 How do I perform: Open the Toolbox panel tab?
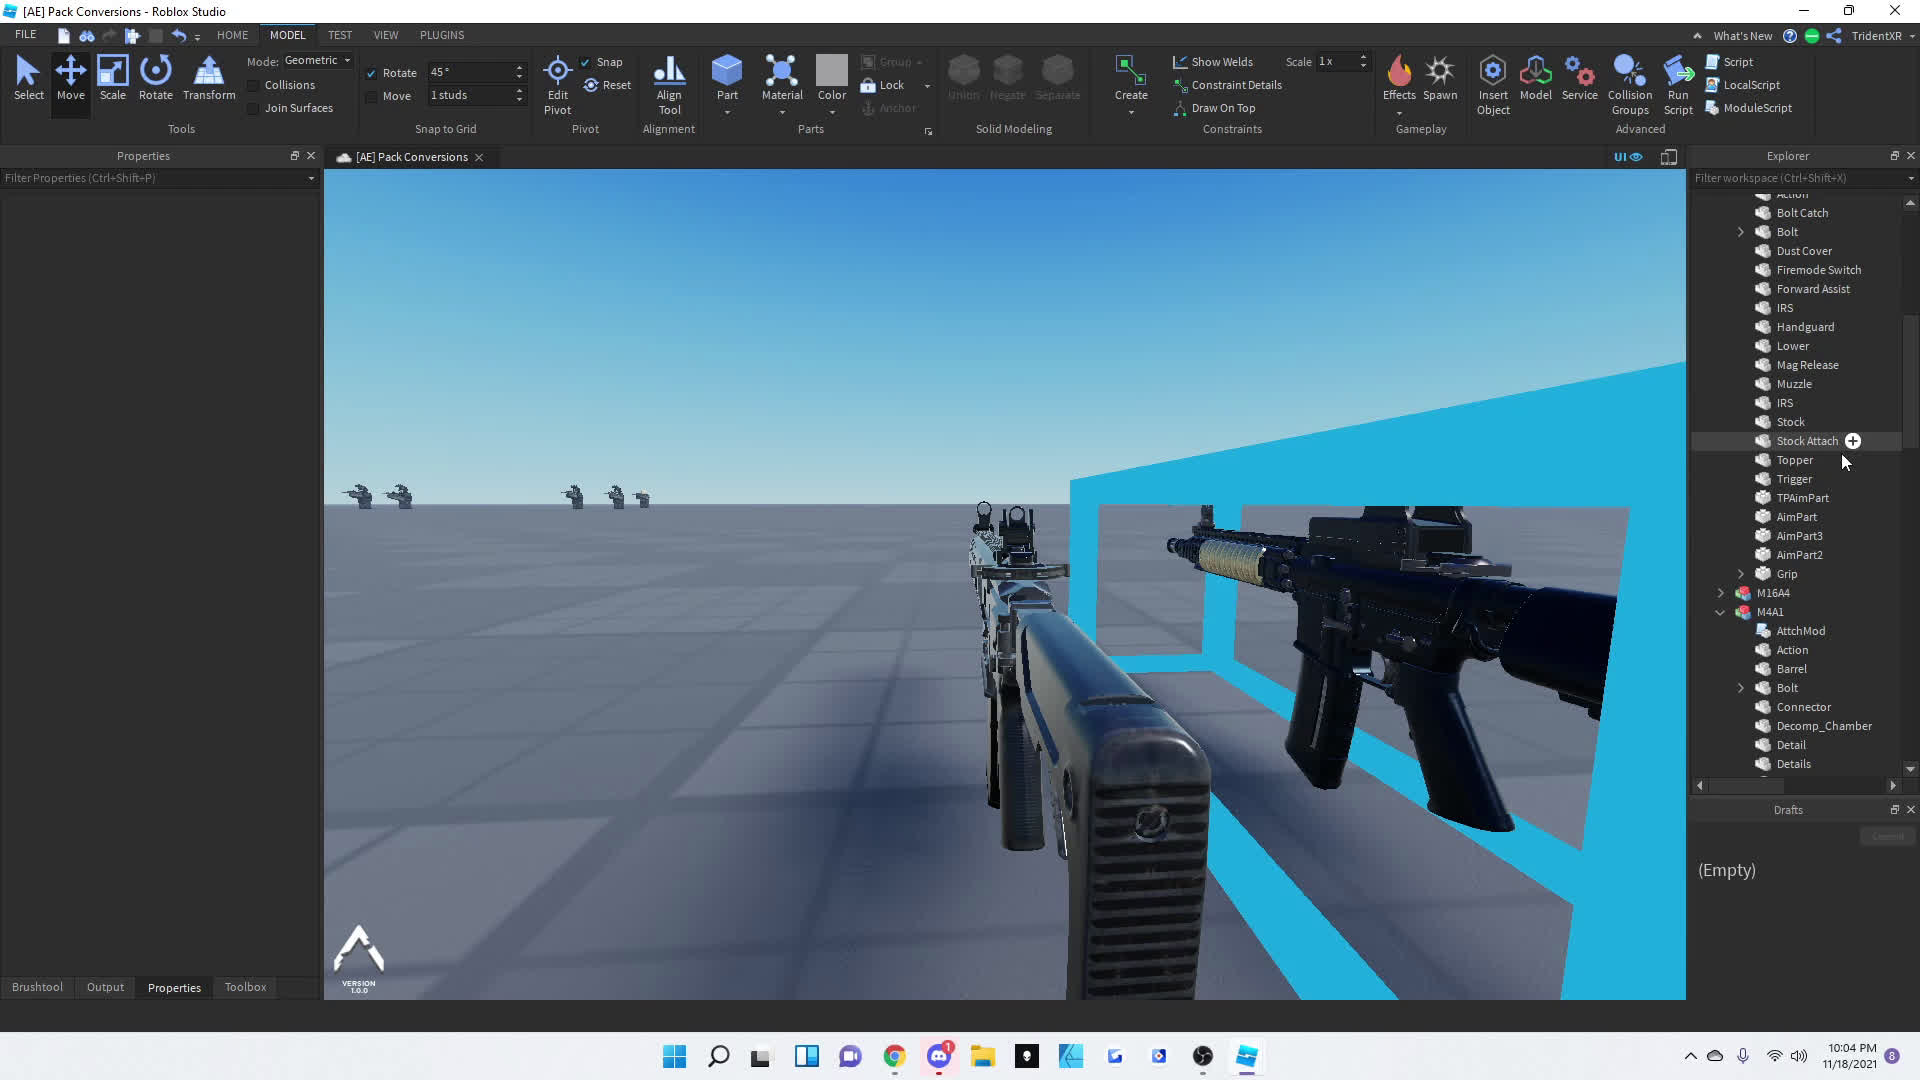[x=245, y=987]
